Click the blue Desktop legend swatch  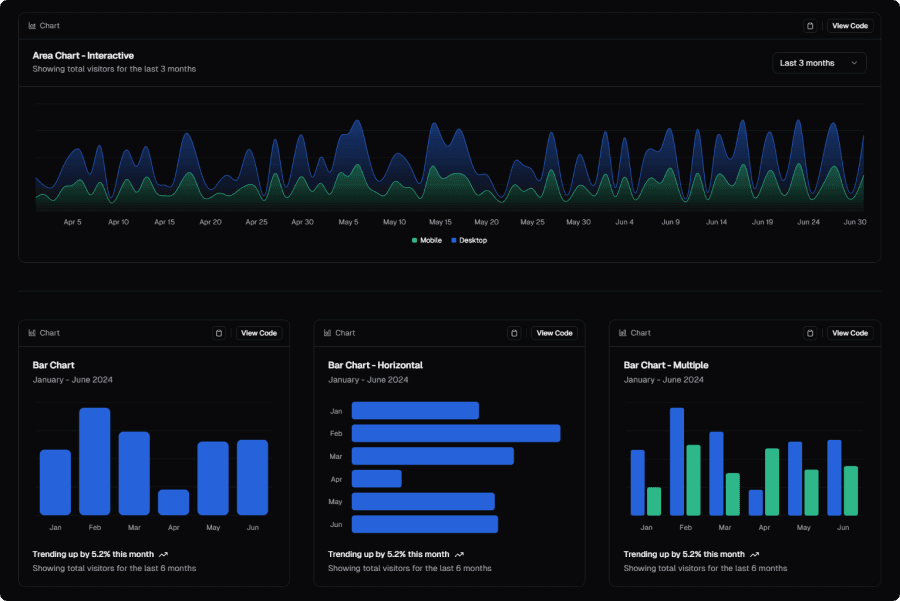pyautogui.click(x=453, y=240)
